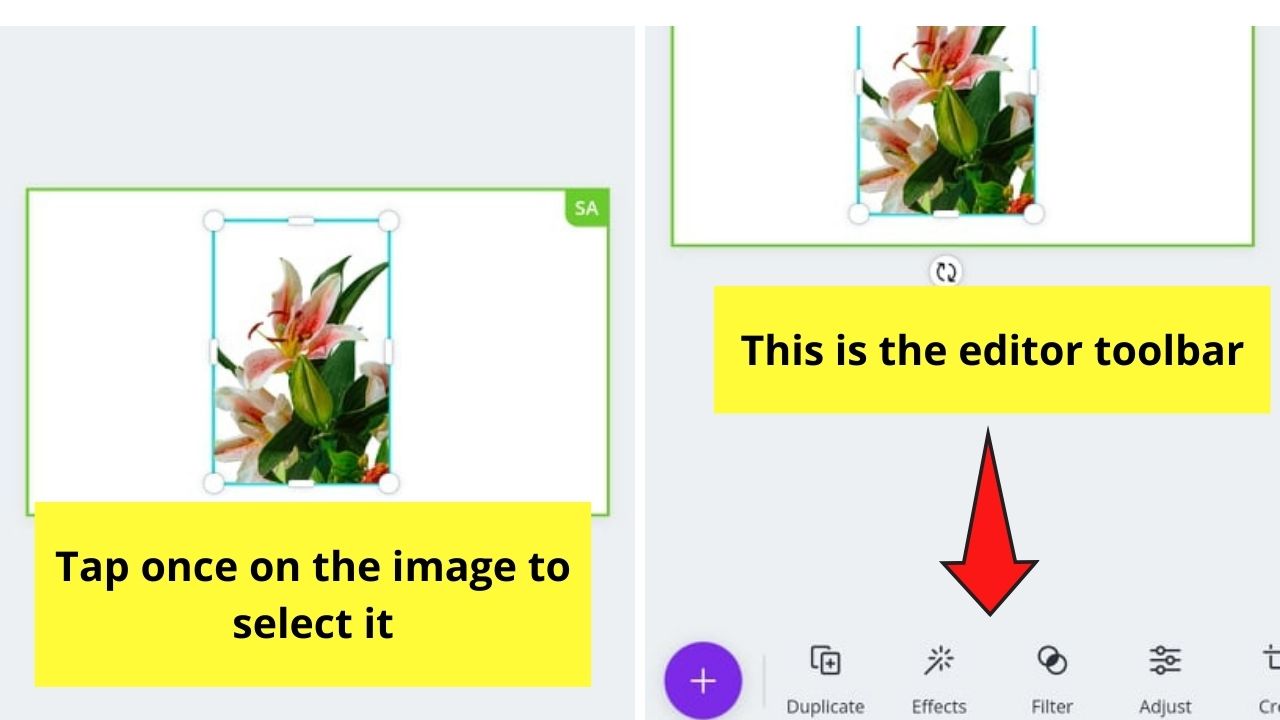1280x720 pixels.
Task: Click the bottom-left corner handle of the left lily image
Action: coord(213,484)
